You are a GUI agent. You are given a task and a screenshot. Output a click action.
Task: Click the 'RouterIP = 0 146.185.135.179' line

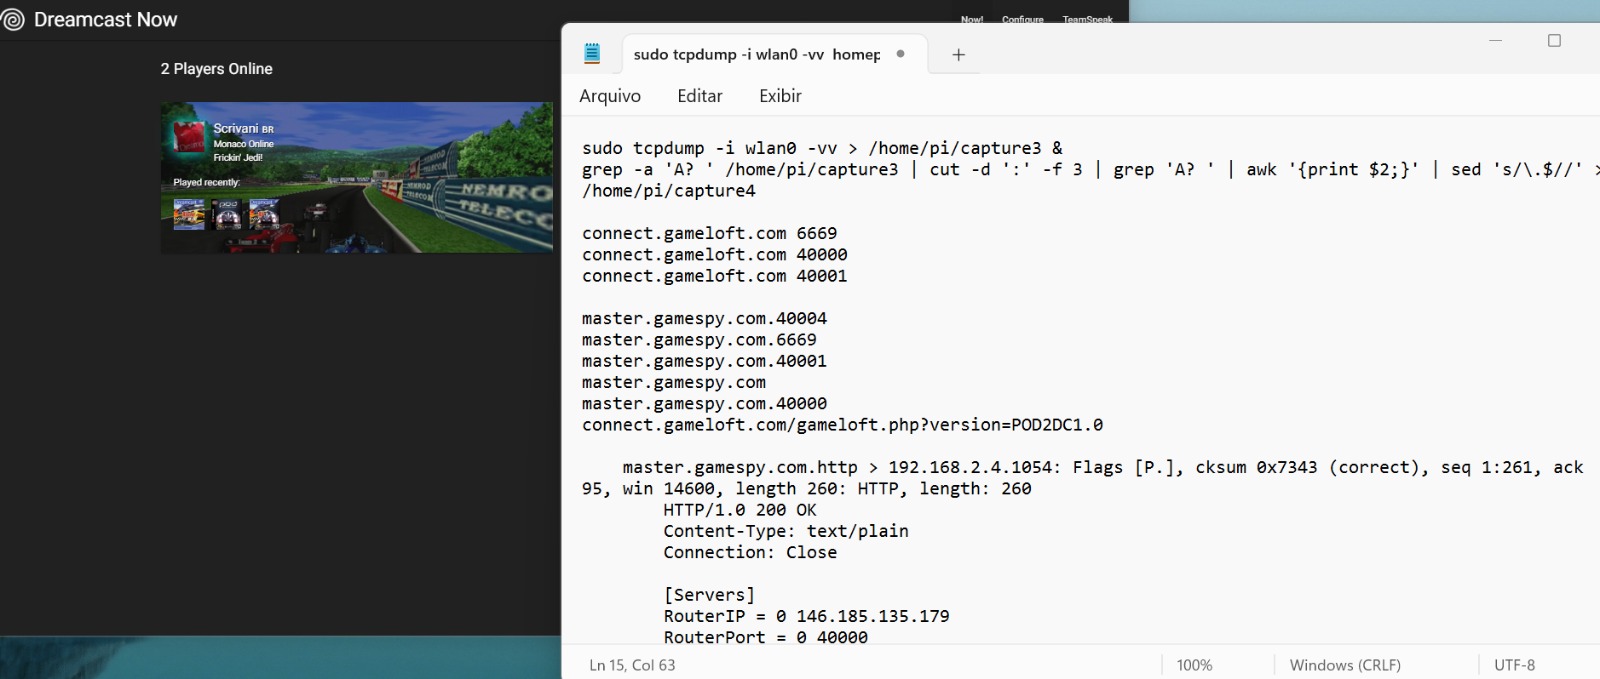806,616
